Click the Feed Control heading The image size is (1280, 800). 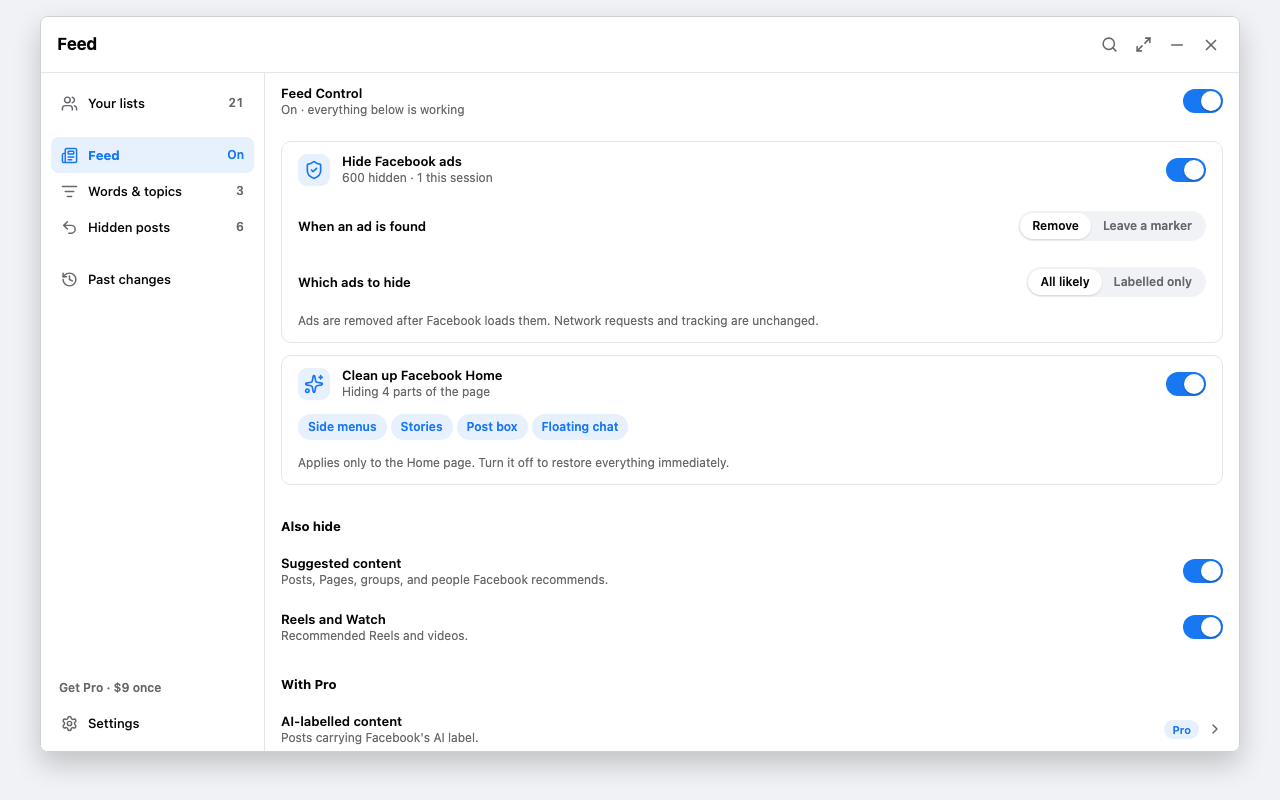pyautogui.click(x=322, y=93)
